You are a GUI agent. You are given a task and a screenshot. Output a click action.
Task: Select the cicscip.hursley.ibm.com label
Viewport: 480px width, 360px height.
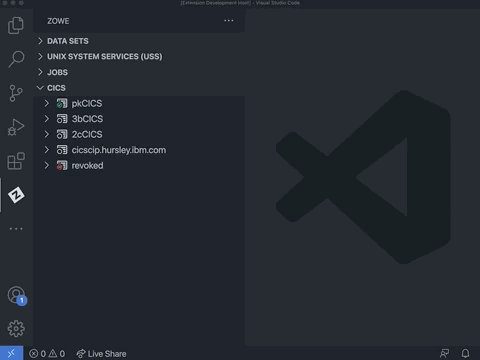click(119, 150)
